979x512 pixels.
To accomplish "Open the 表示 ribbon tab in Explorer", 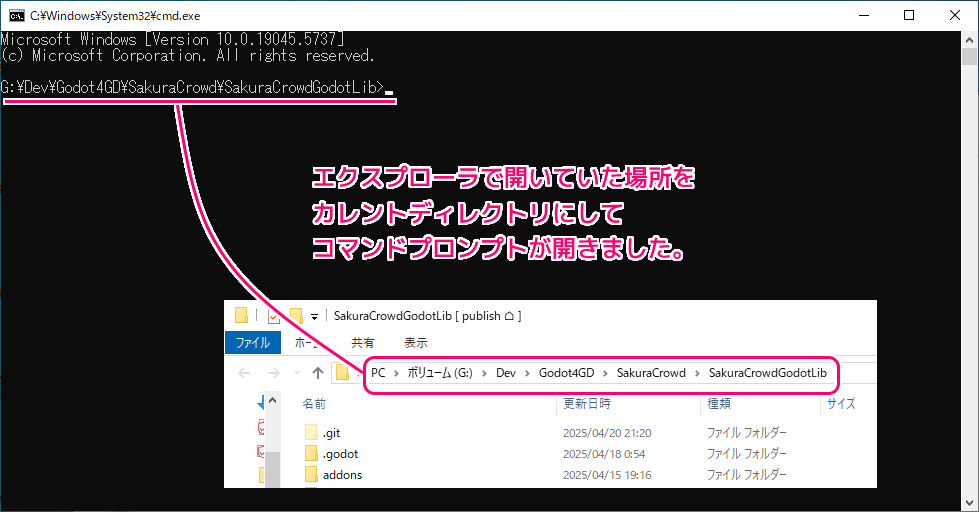I will pyautogui.click(x=416, y=343).
